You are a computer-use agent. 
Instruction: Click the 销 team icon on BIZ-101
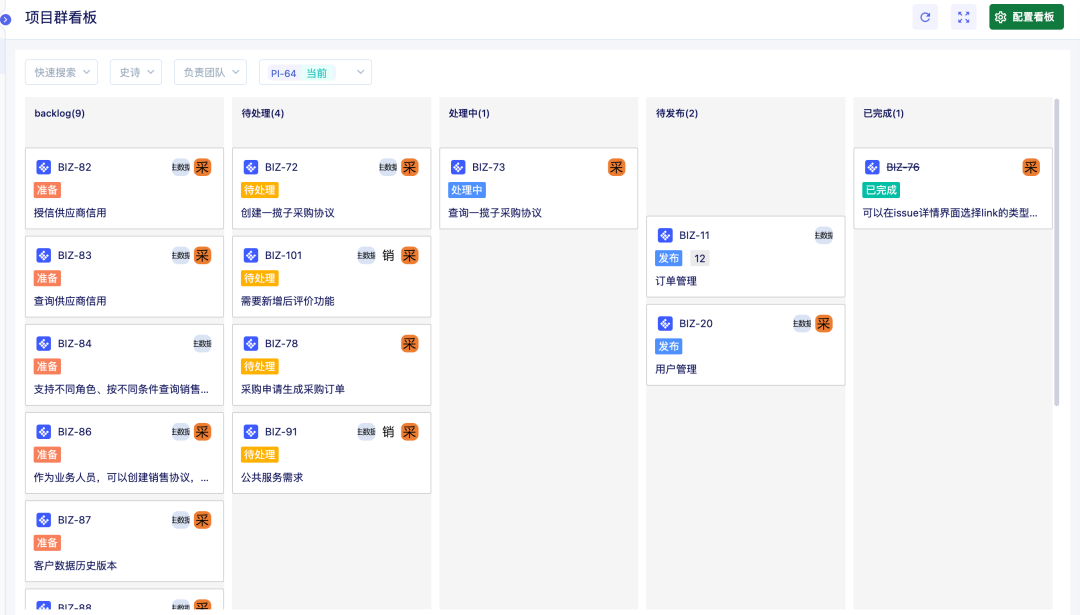tap(388, 255)
